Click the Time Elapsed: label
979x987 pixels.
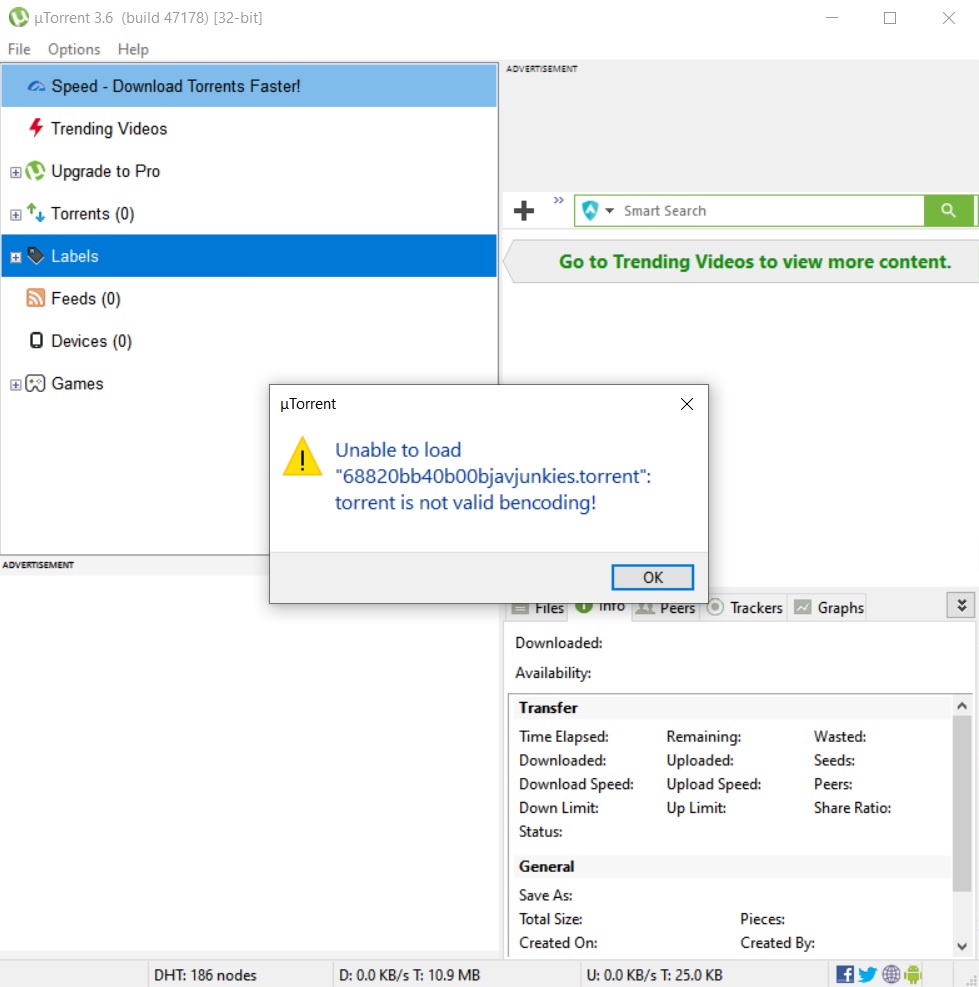point(563,736)
